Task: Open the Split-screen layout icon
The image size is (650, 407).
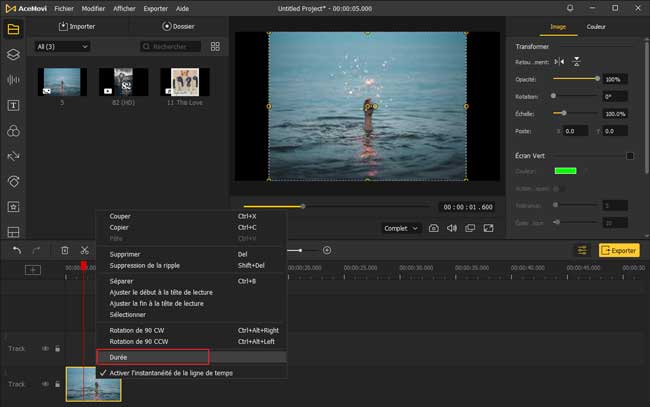Action: pyautogui.click(x=13, y=232)
